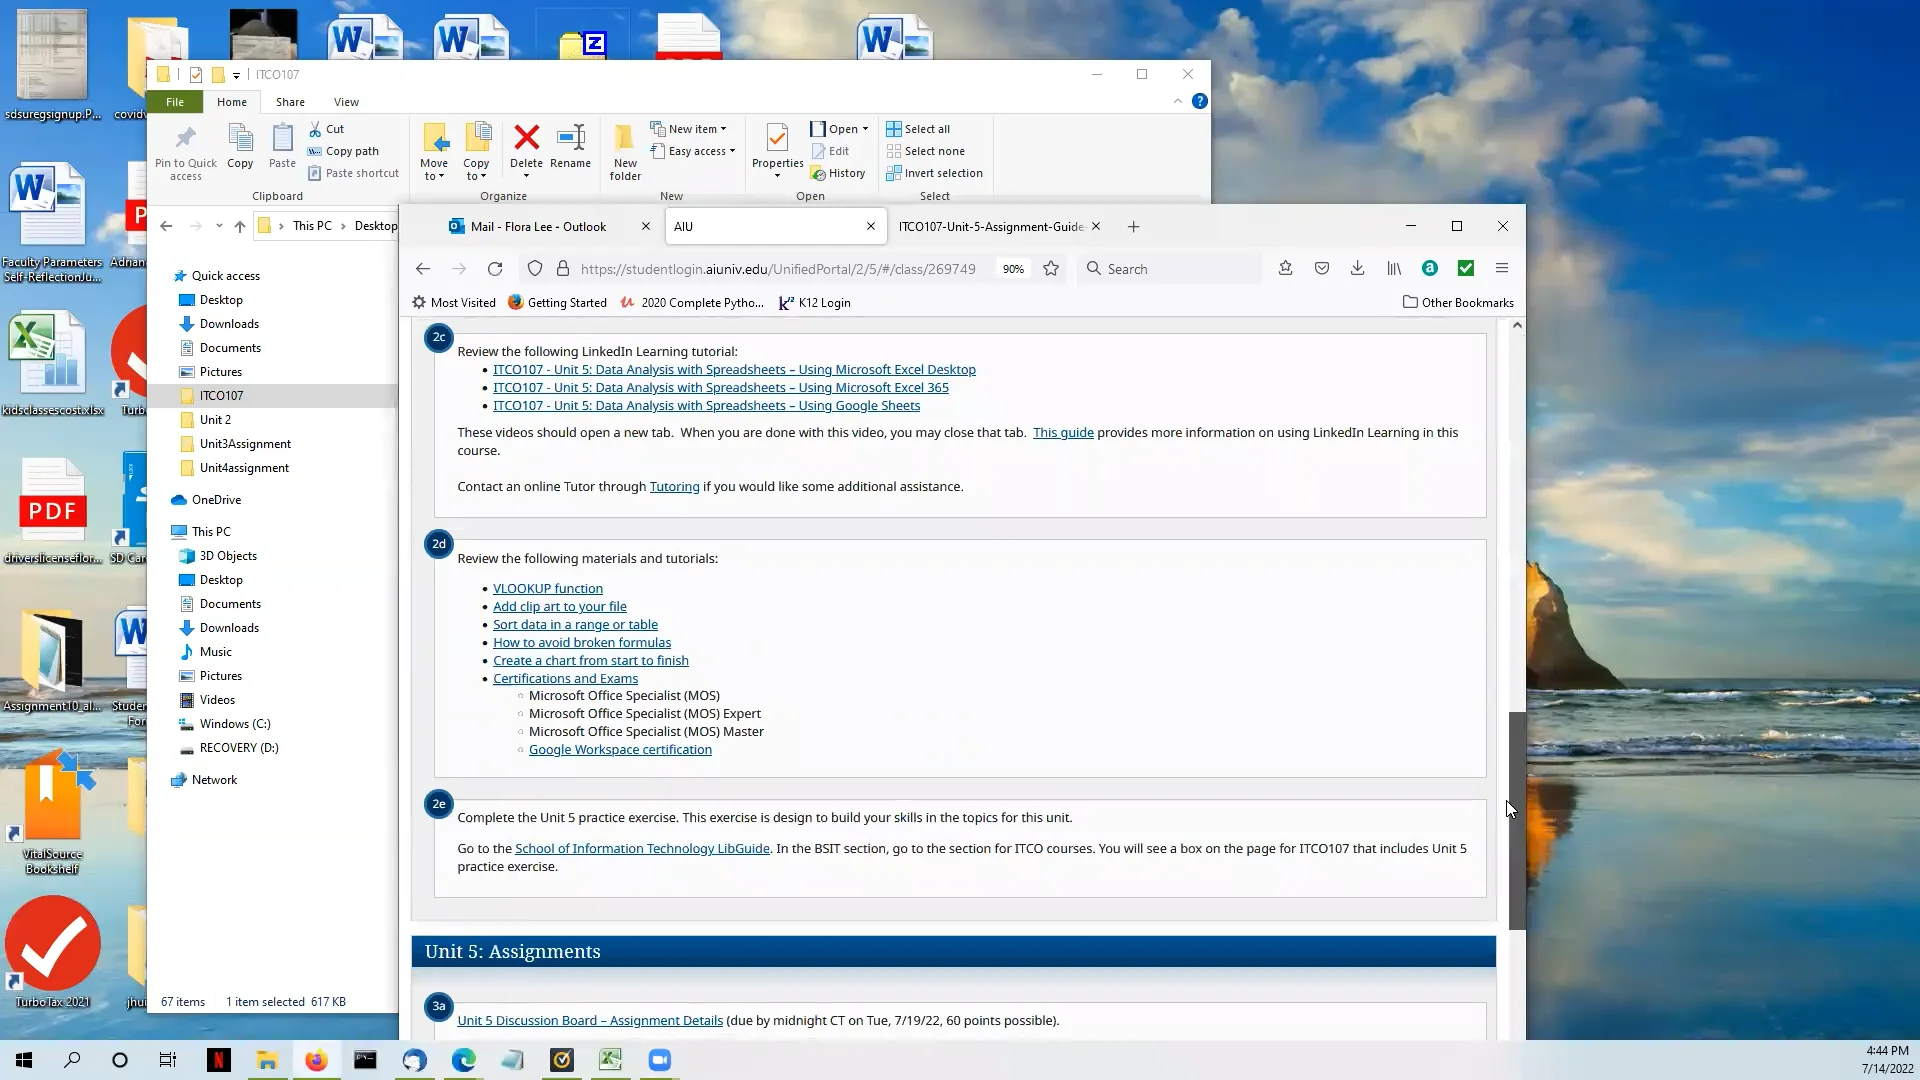Image resolution: width=1920 pixels, height=1080 pixels.
Task: Open the Tutoring link
Action: (x=673, y=486)
